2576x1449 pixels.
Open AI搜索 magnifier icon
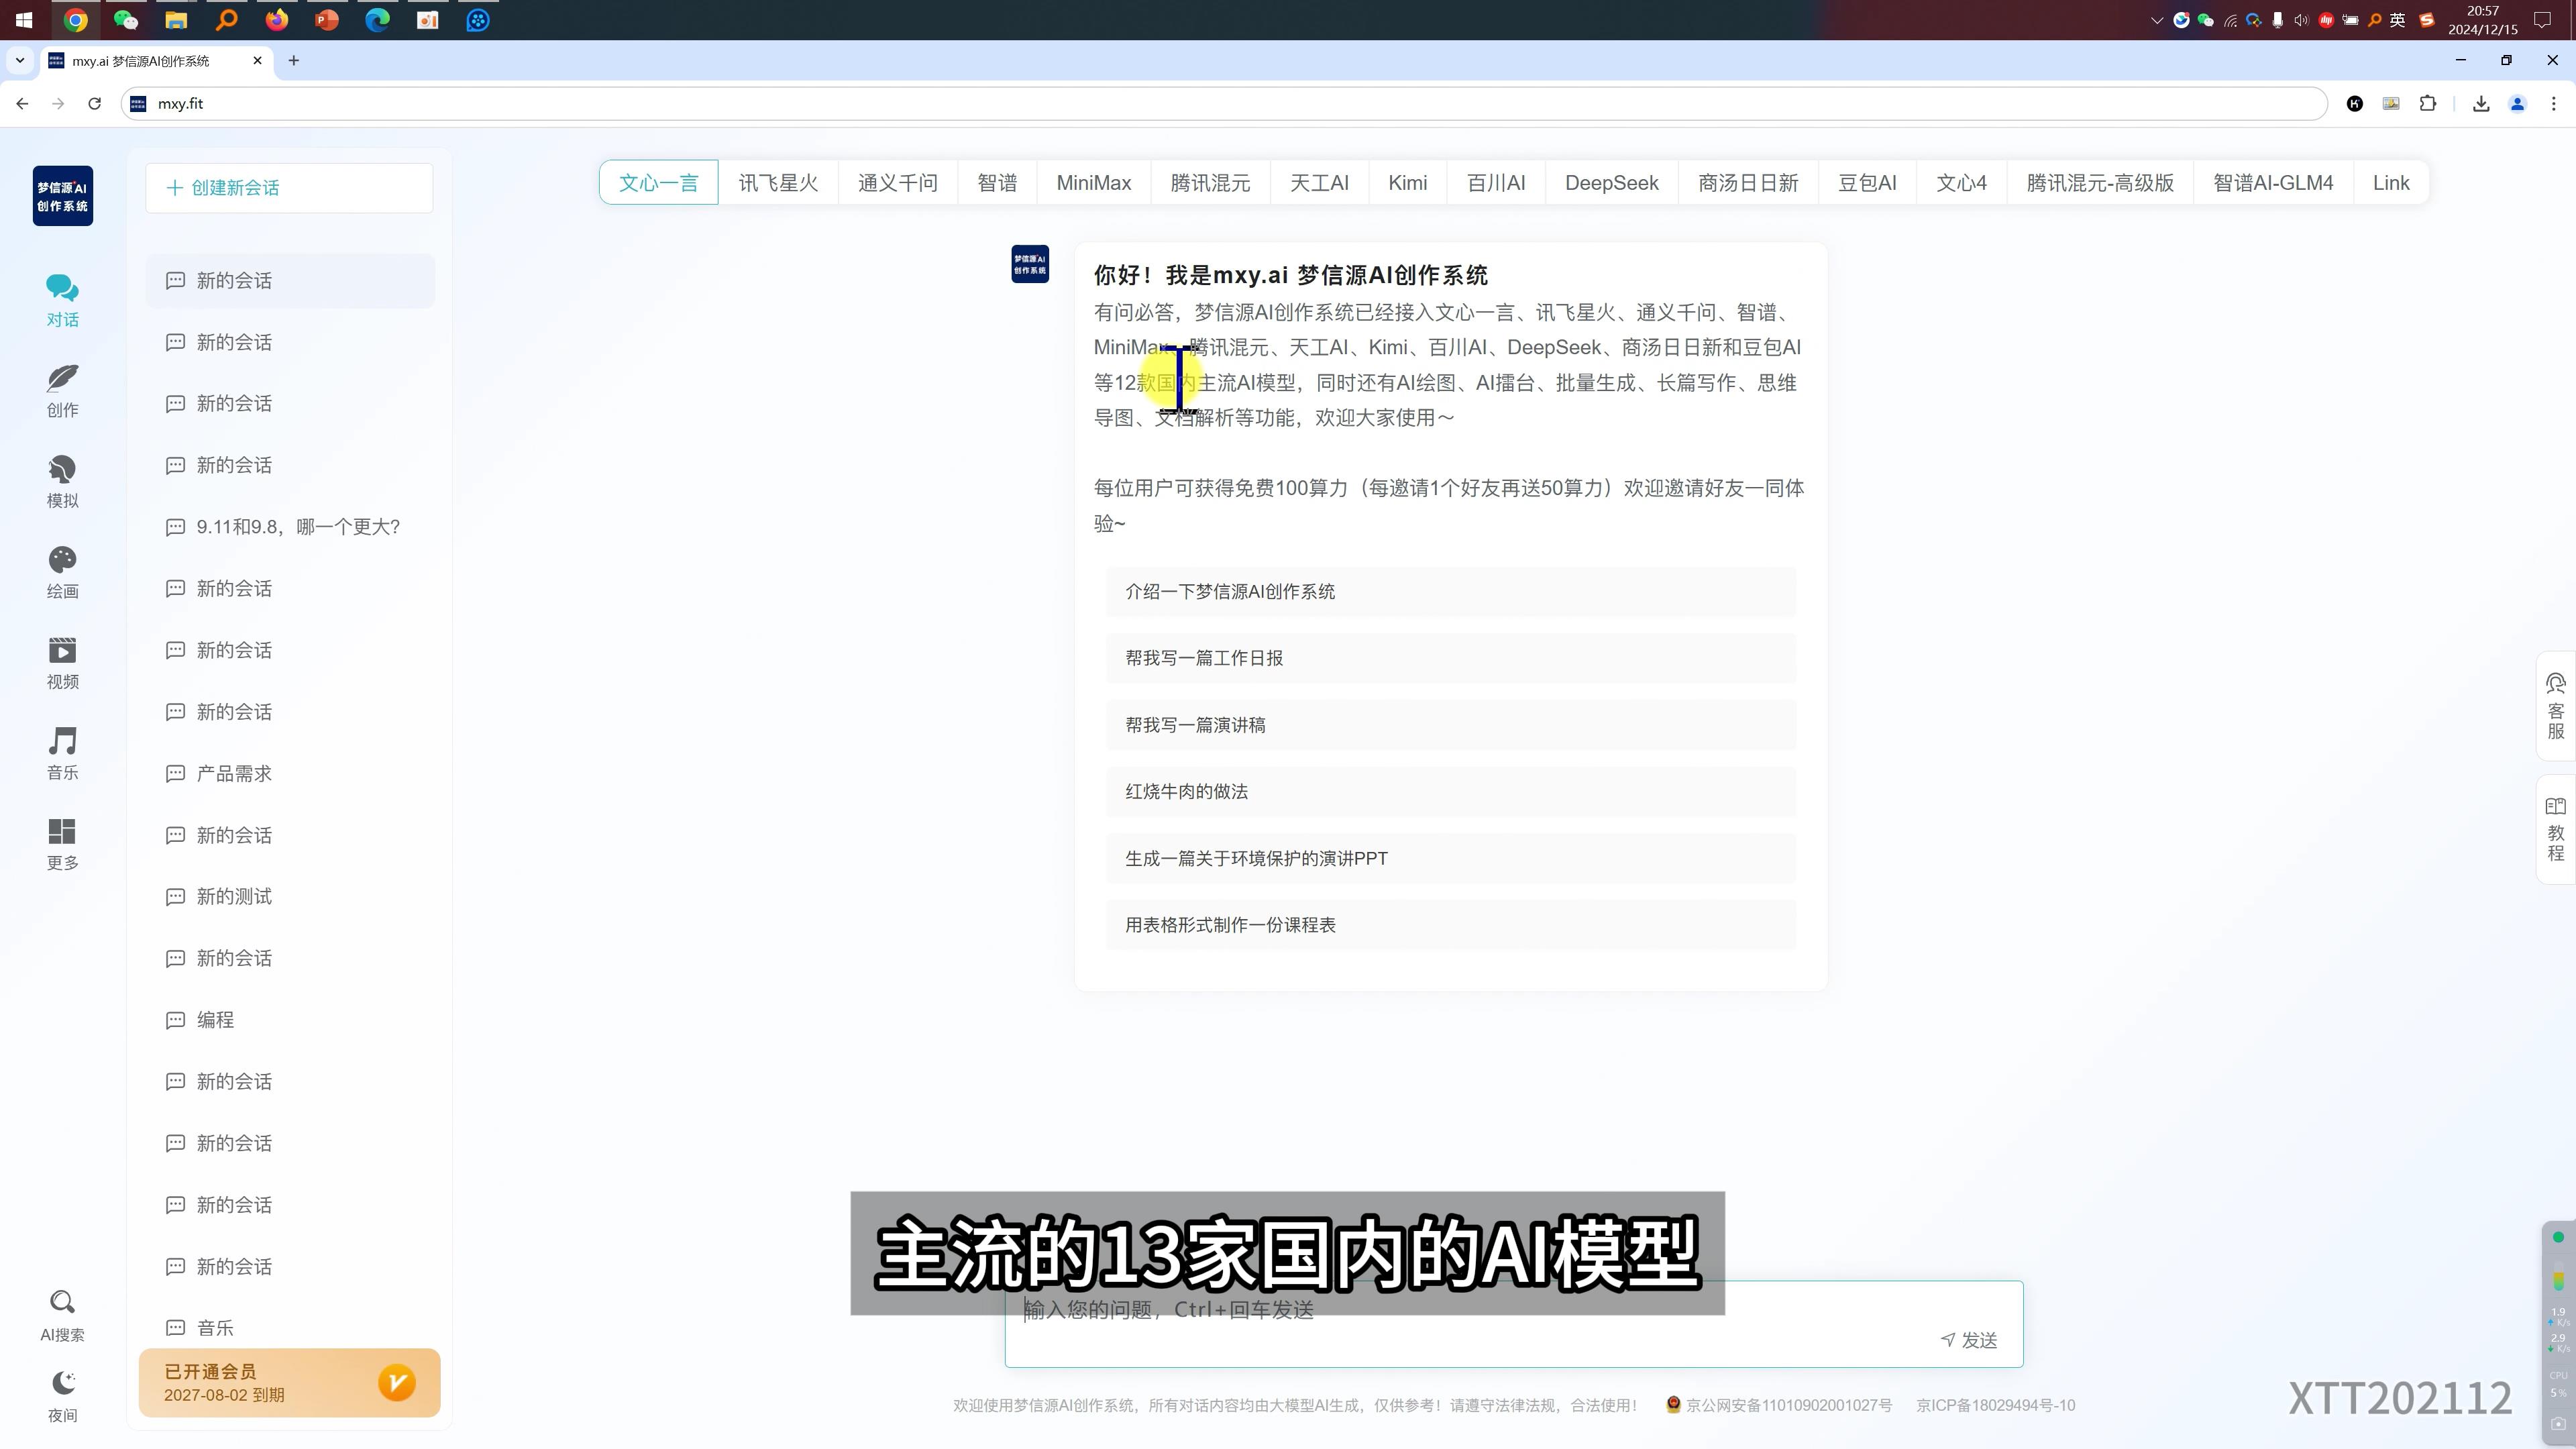tap(62, 1302)
